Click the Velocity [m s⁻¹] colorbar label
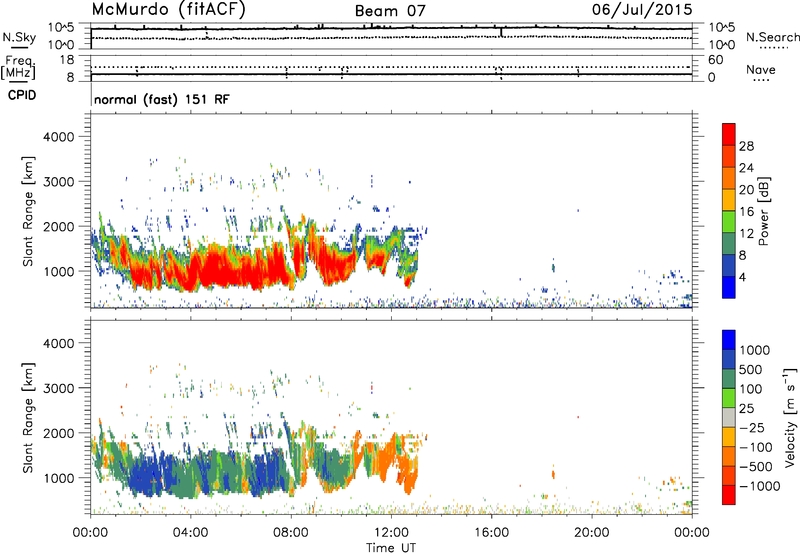 click(790, 417)
